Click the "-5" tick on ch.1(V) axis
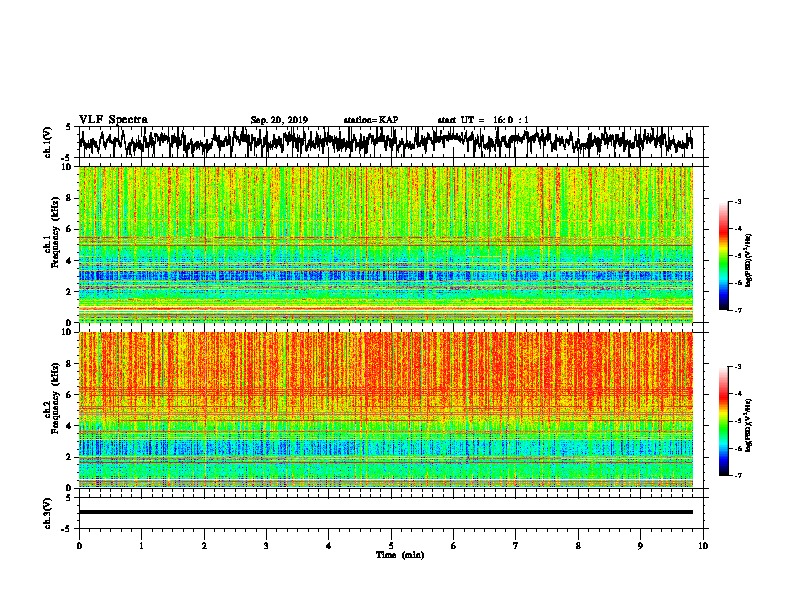This screenshot has width=792, height=612. coord(67,158)
